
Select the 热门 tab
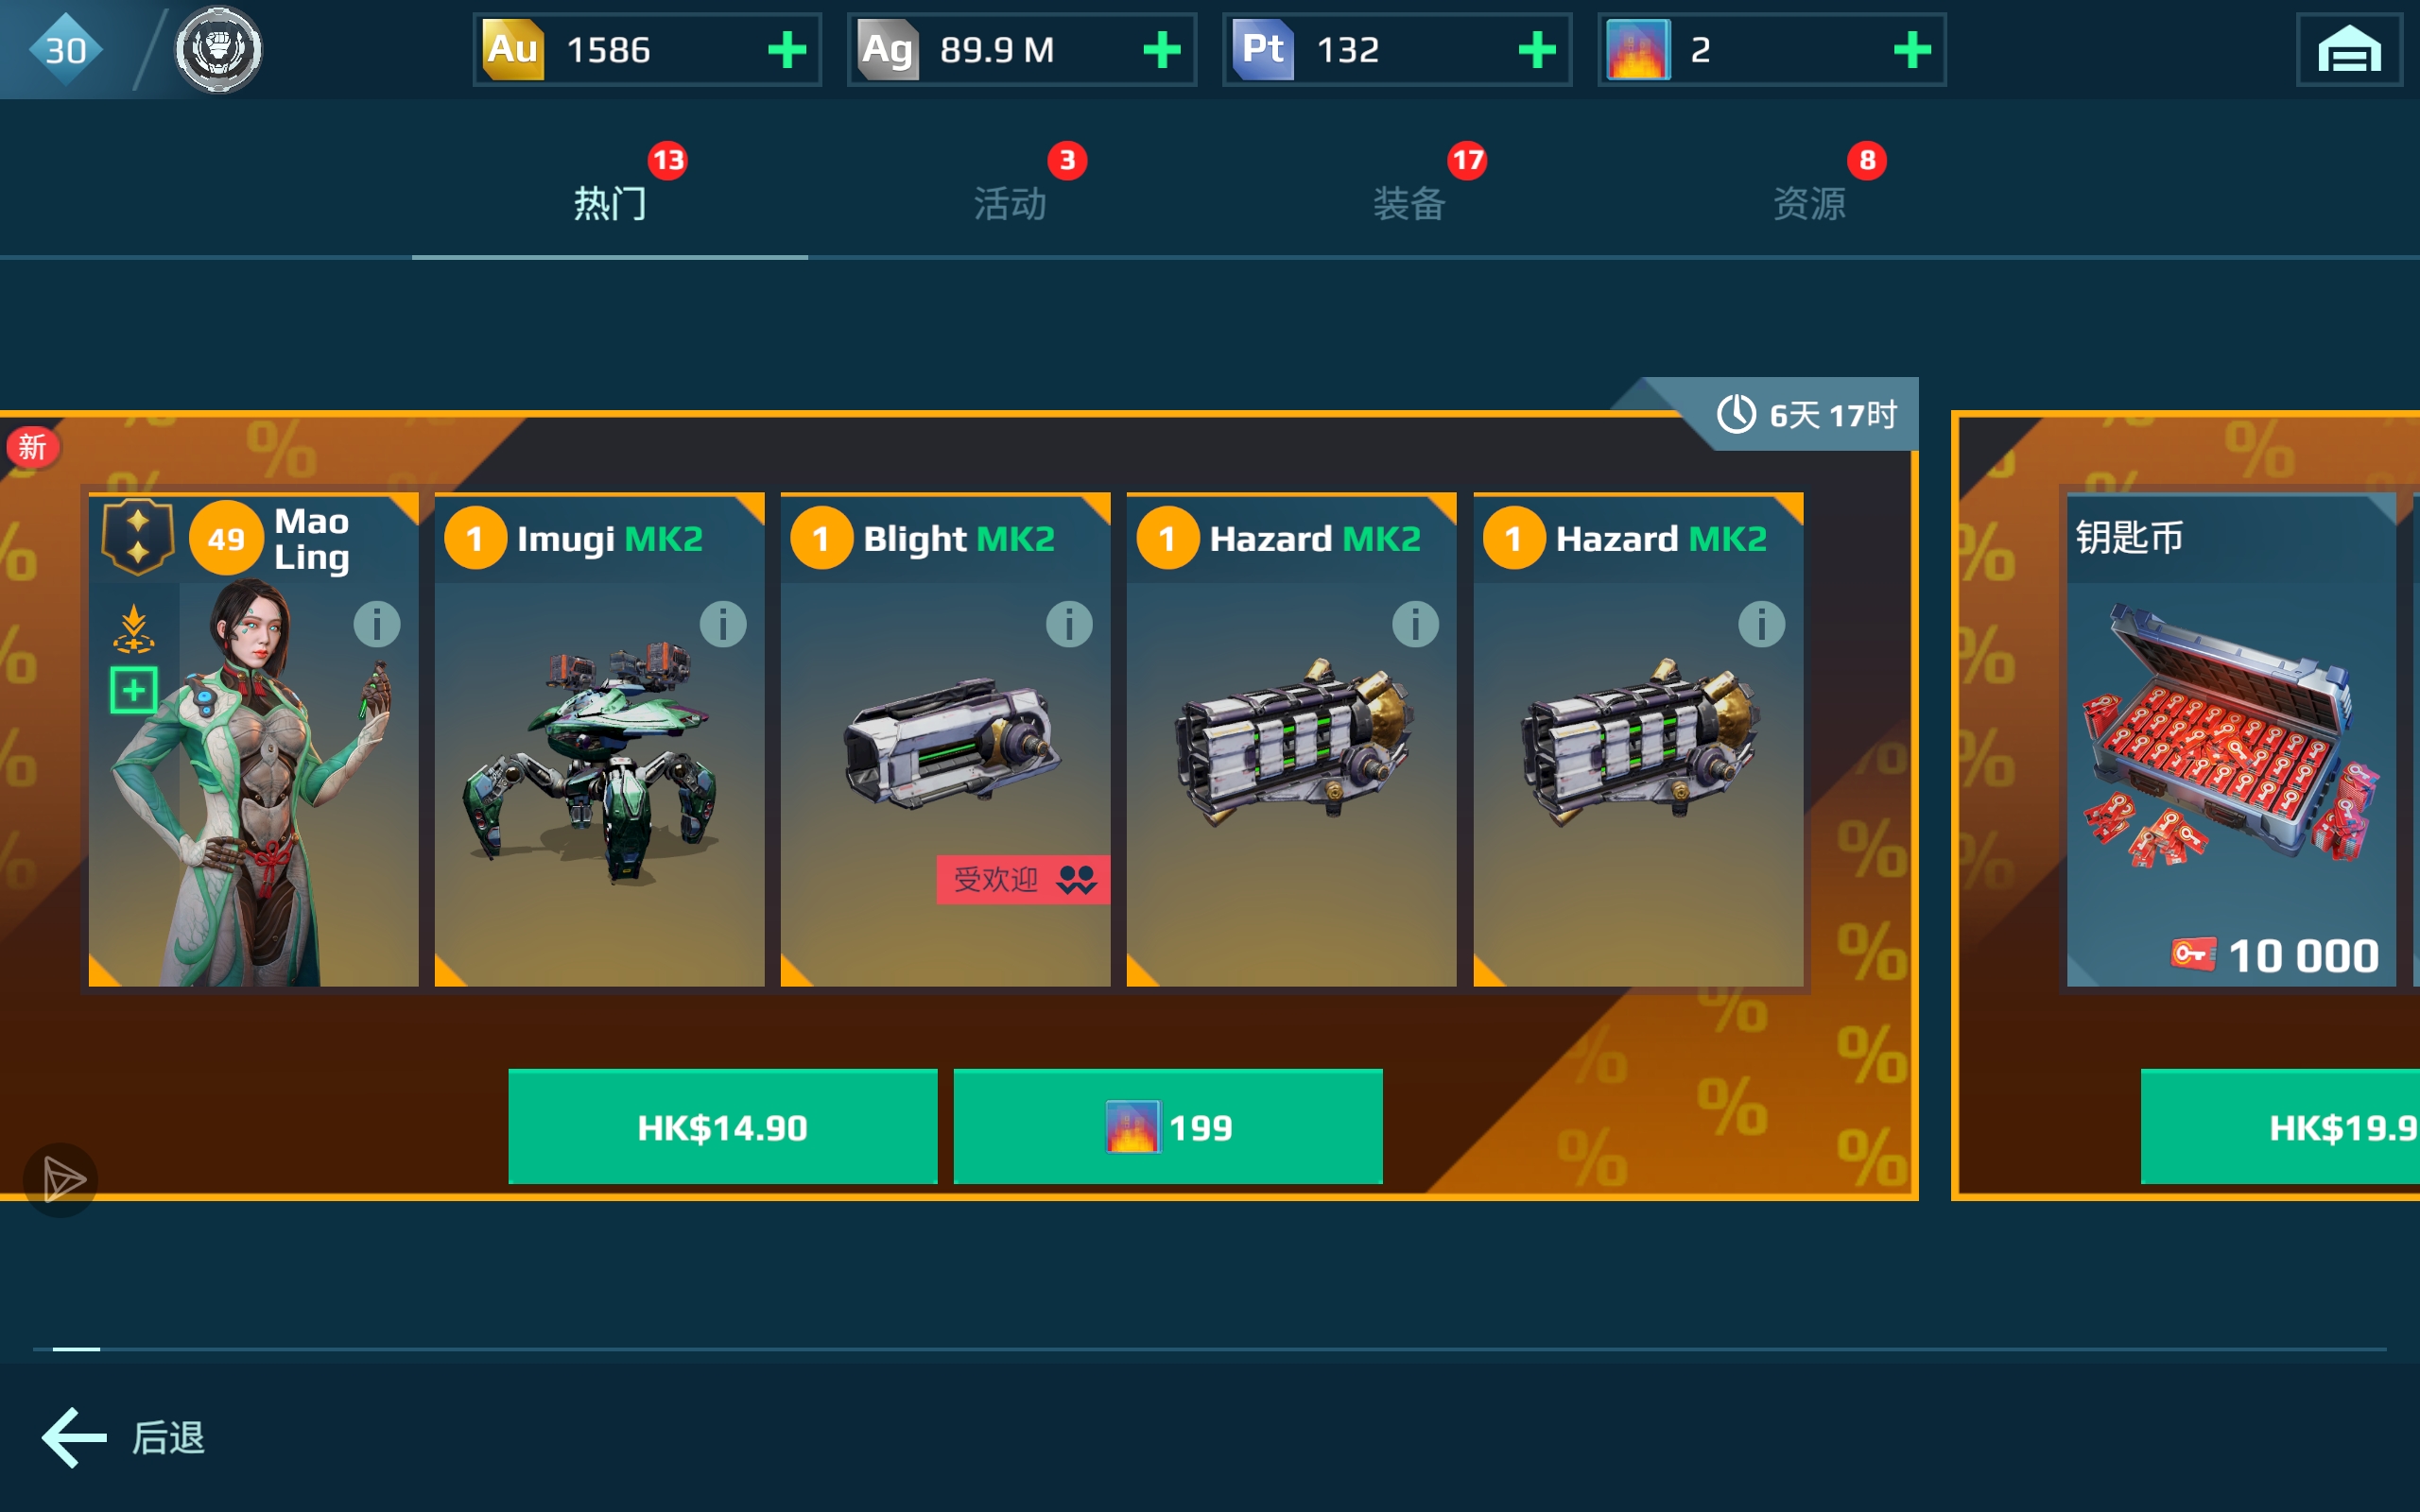pyautogui.click(x=610, y=203)
